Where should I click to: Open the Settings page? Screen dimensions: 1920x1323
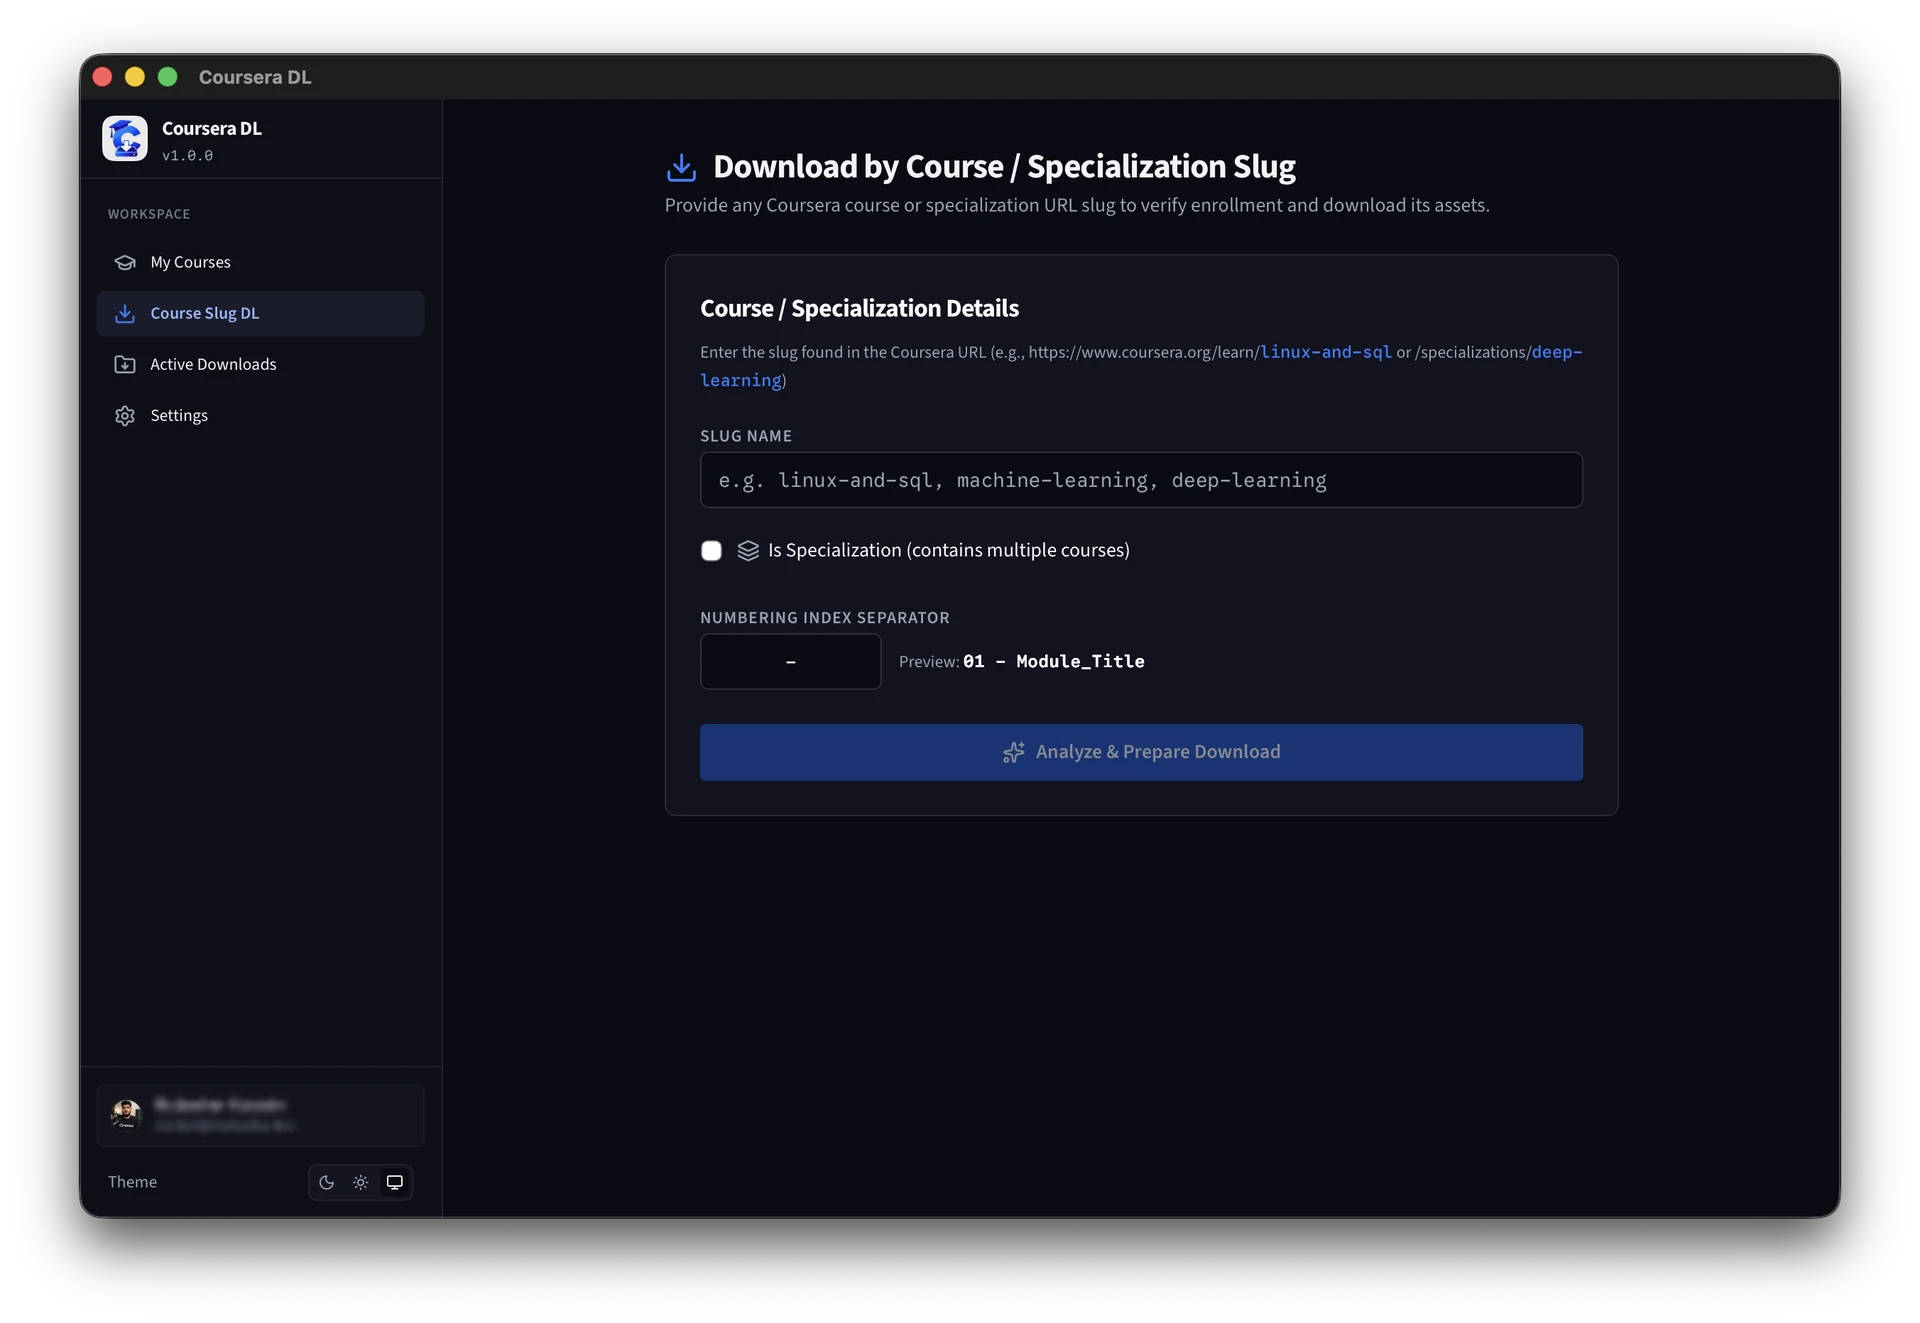260,415
